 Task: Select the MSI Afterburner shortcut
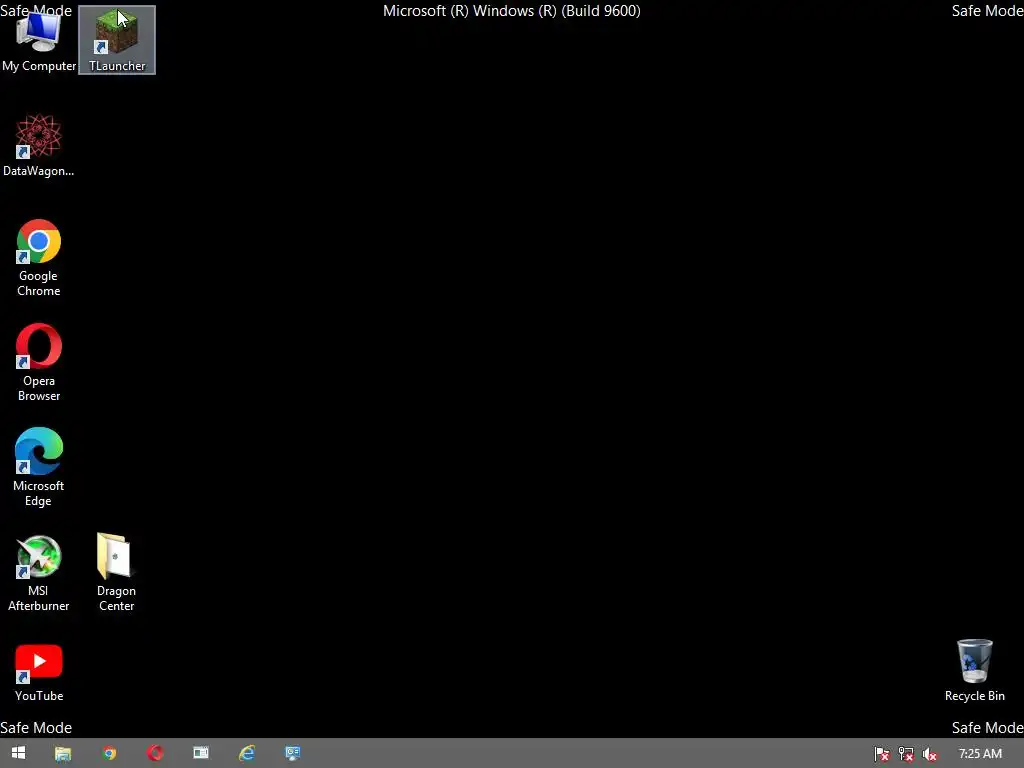(39, 573)
